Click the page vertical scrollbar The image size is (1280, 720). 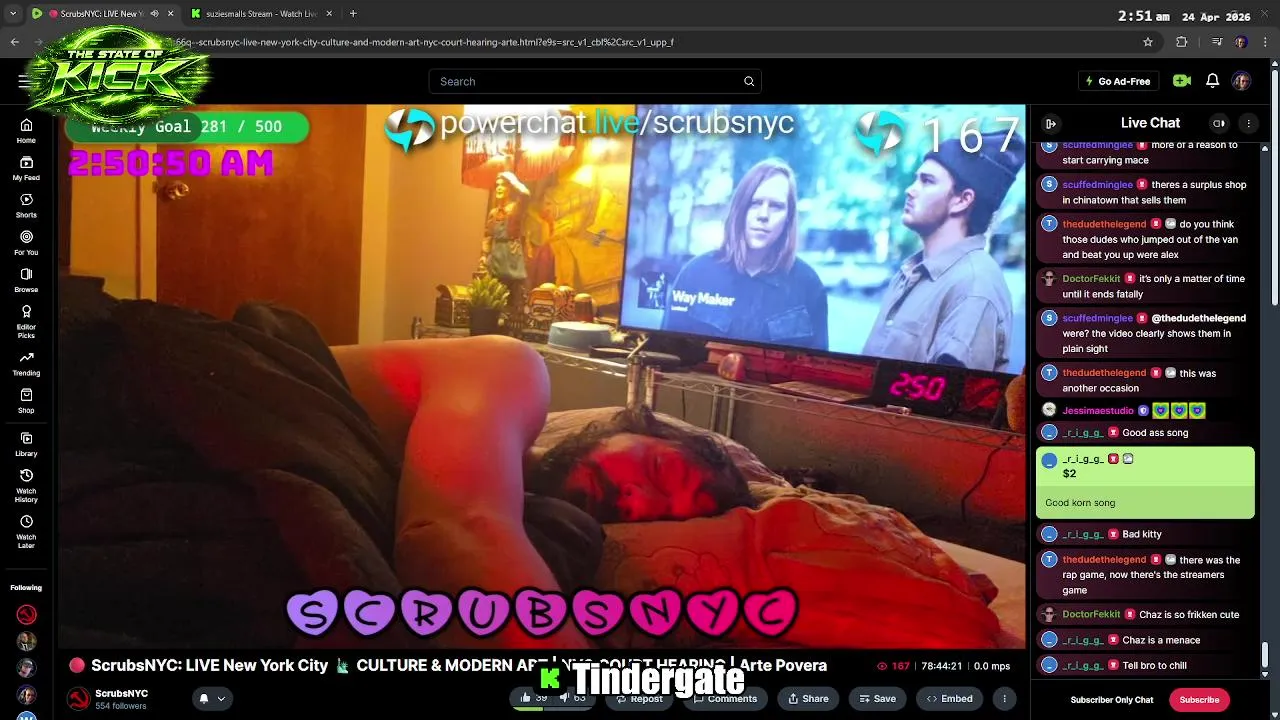coord(1274,185)
